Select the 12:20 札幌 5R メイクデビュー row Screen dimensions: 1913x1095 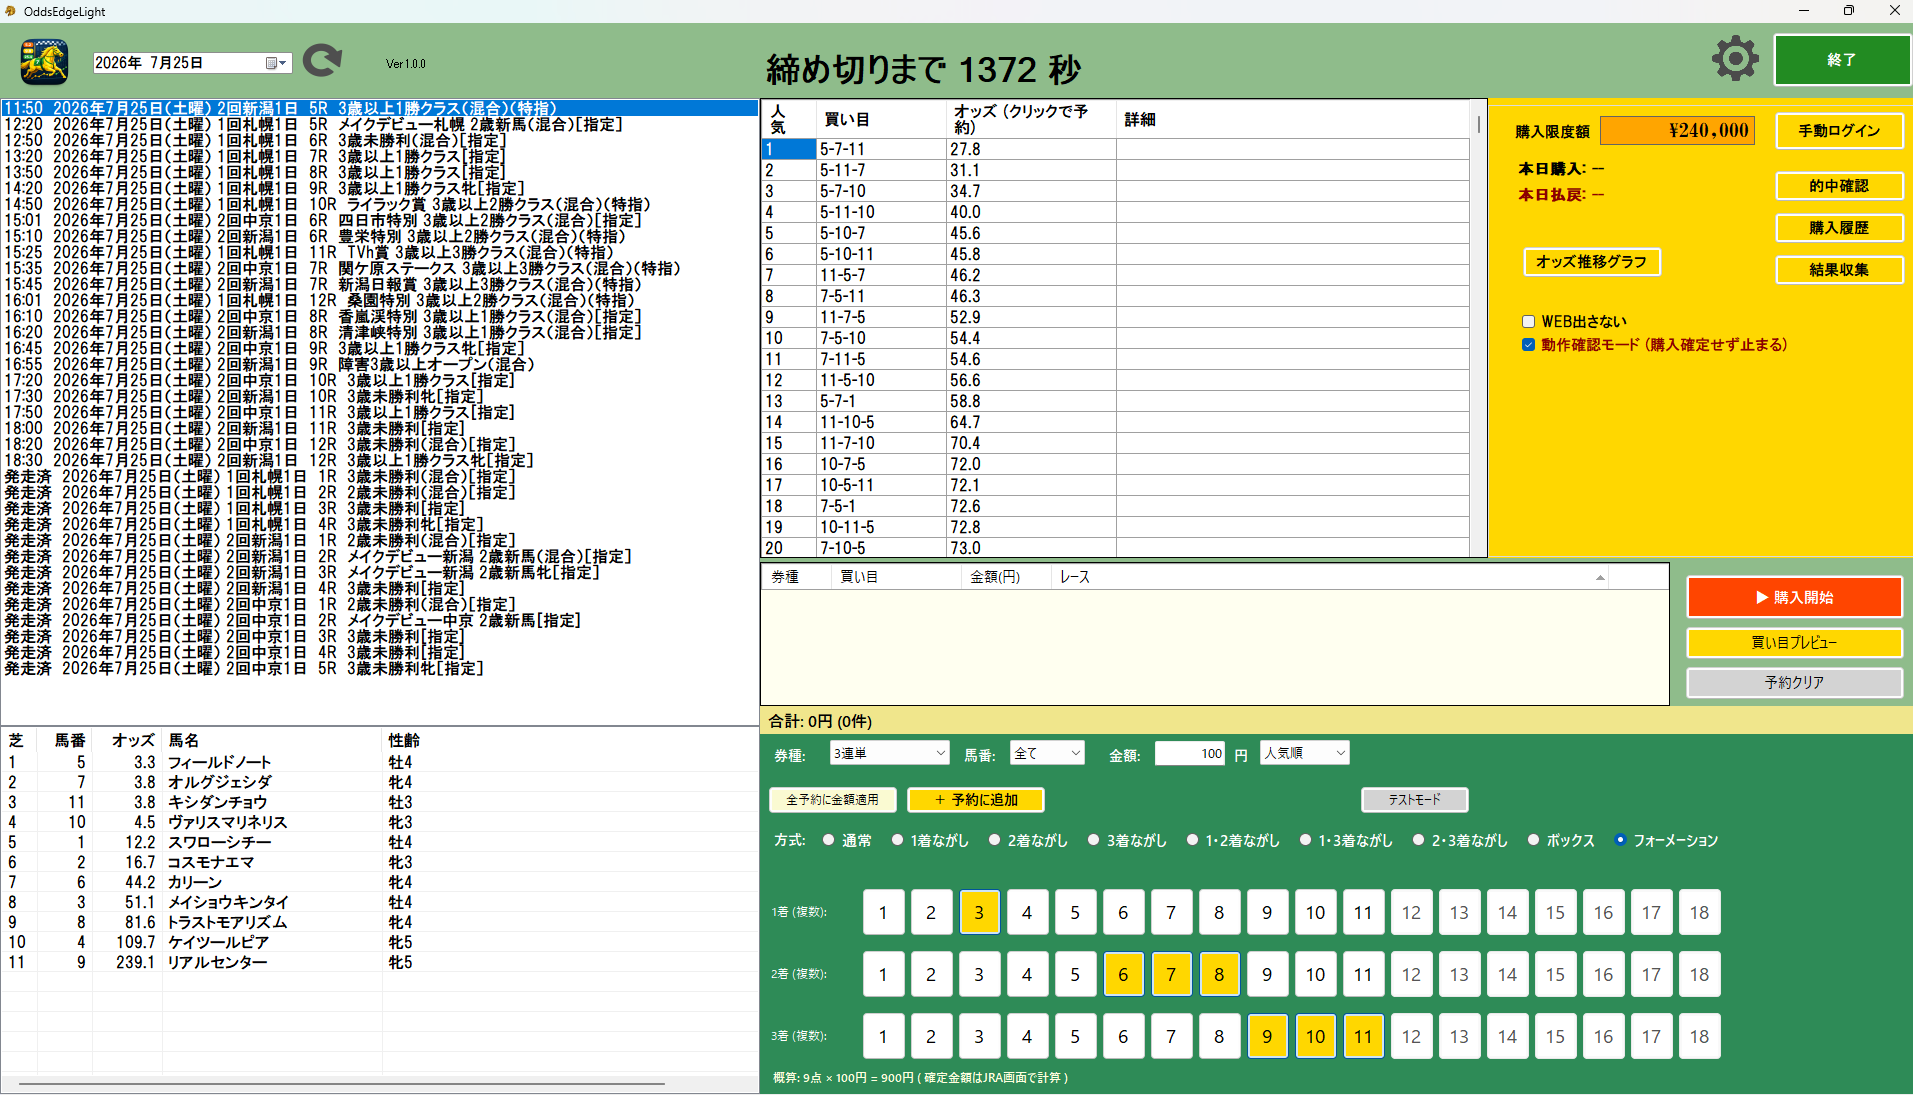pos(379,124)
